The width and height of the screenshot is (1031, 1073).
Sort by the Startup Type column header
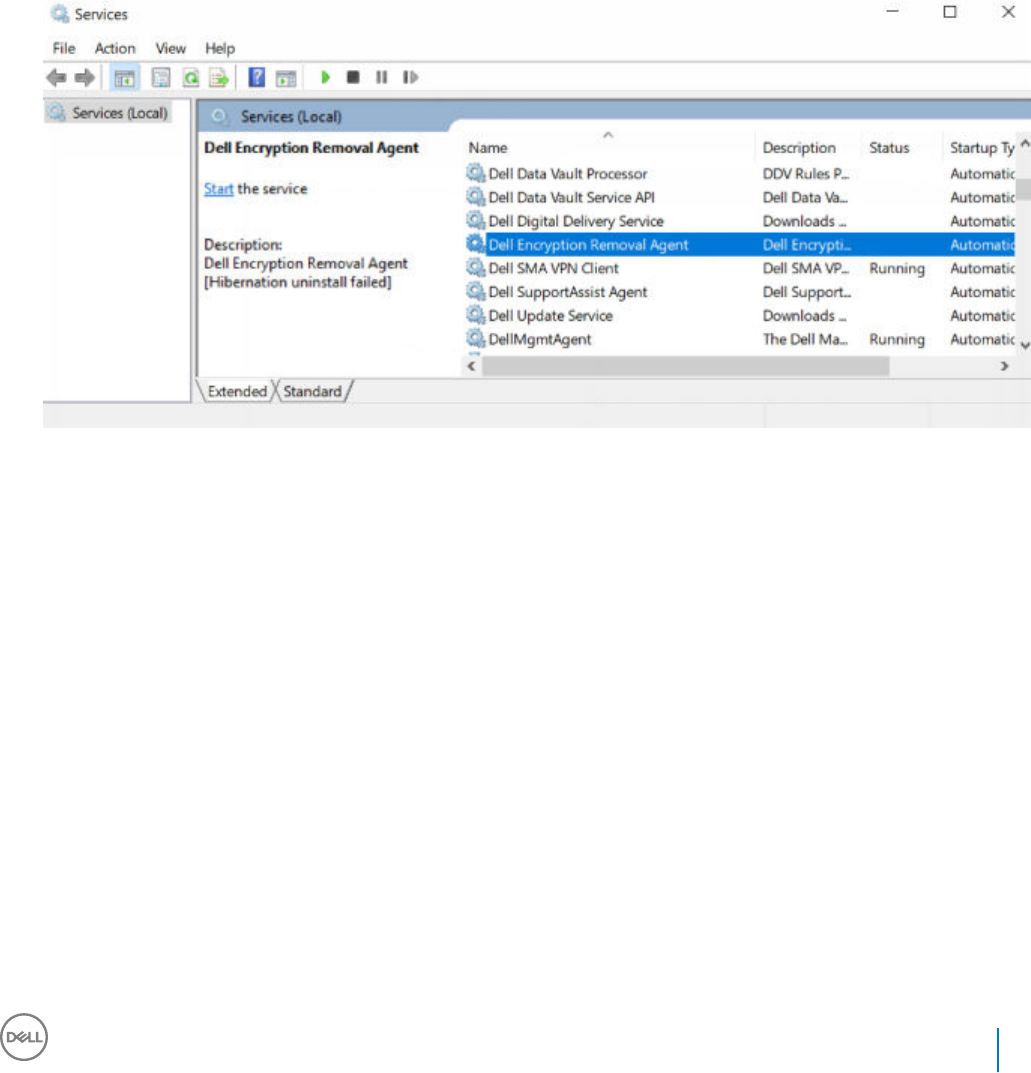[982, 148]
